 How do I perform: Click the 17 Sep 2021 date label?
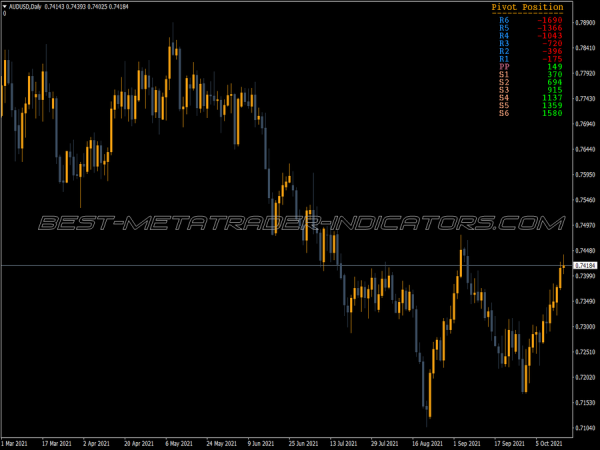(509, 443)
